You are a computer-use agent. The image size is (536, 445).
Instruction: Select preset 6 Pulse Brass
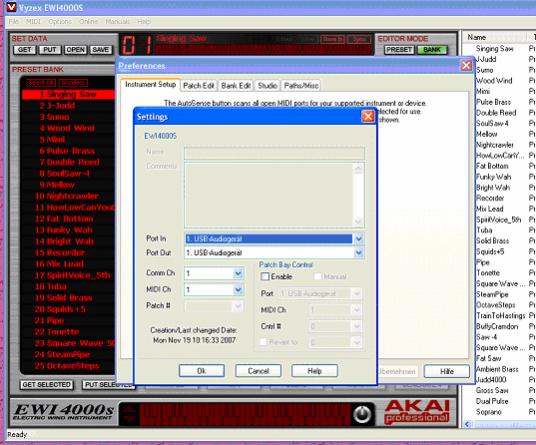(68, 151)
